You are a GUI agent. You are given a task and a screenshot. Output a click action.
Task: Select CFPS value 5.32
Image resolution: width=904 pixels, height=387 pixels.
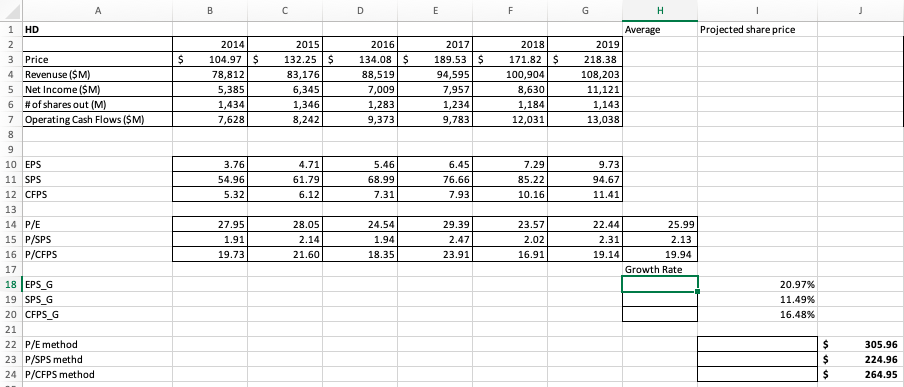(210, 194)
